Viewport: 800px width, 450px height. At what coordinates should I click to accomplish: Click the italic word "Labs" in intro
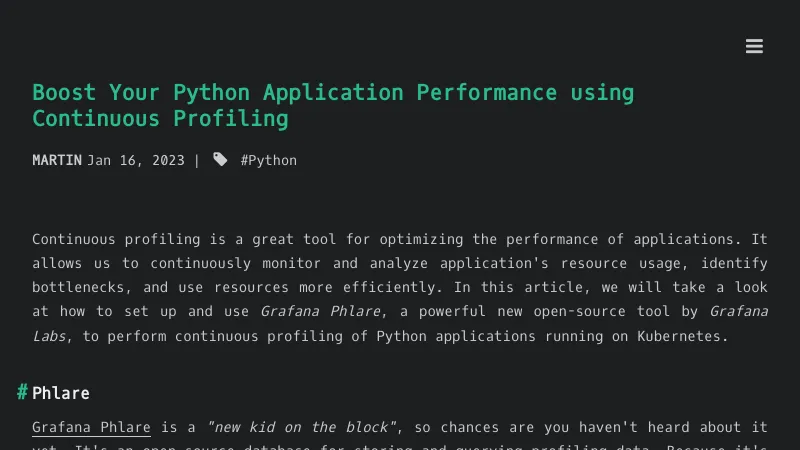pos(49,336)
